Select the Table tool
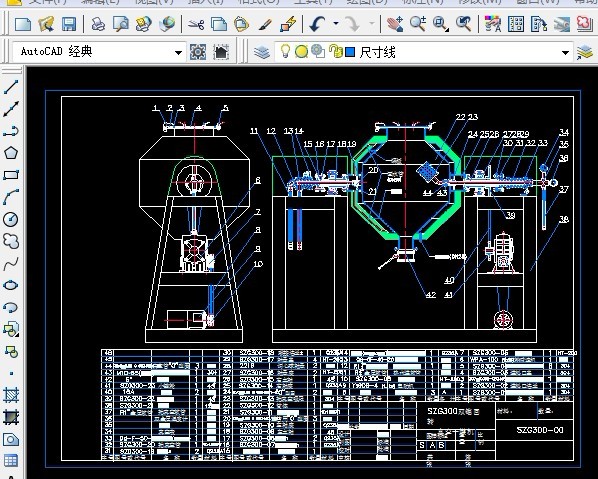The image size is (598, 479). [11, 461]
